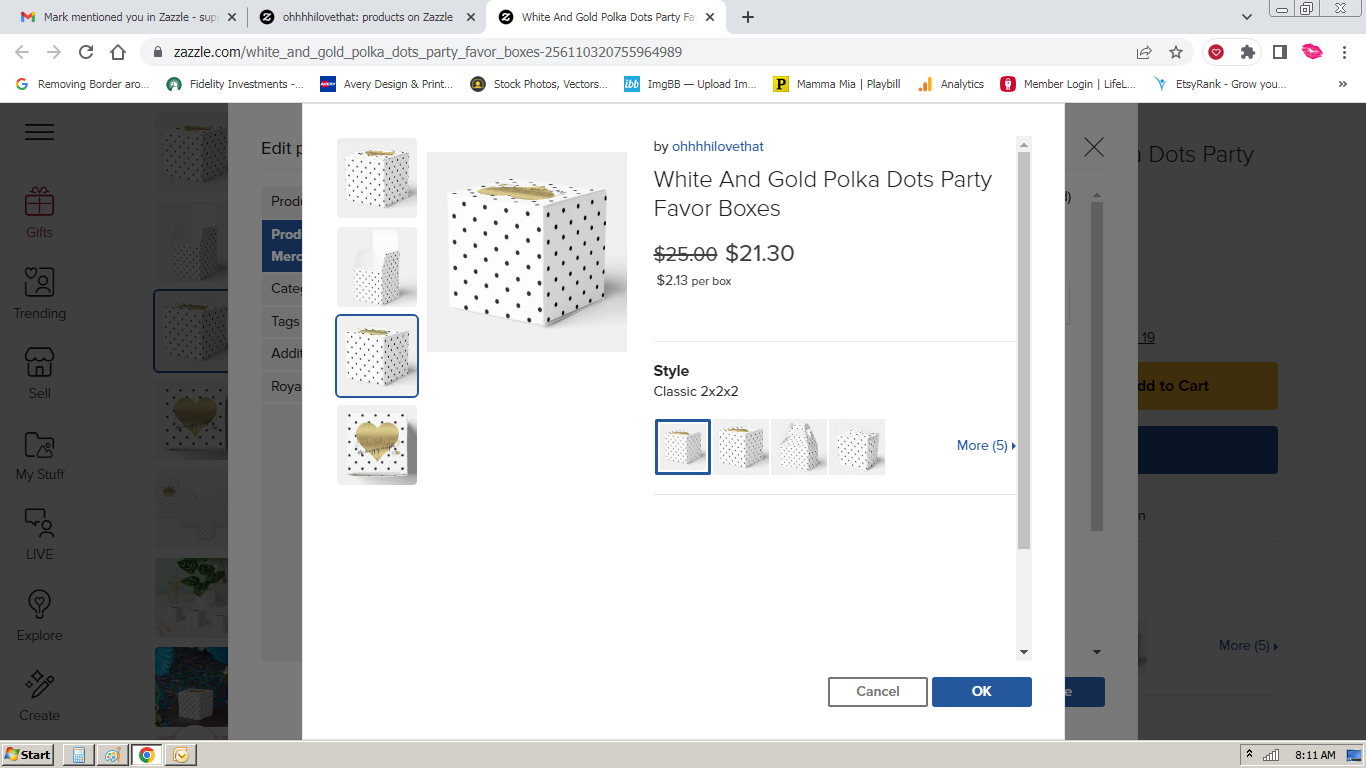Click the OK button
Screen dimensions: 1366x768
pos(982,692)
